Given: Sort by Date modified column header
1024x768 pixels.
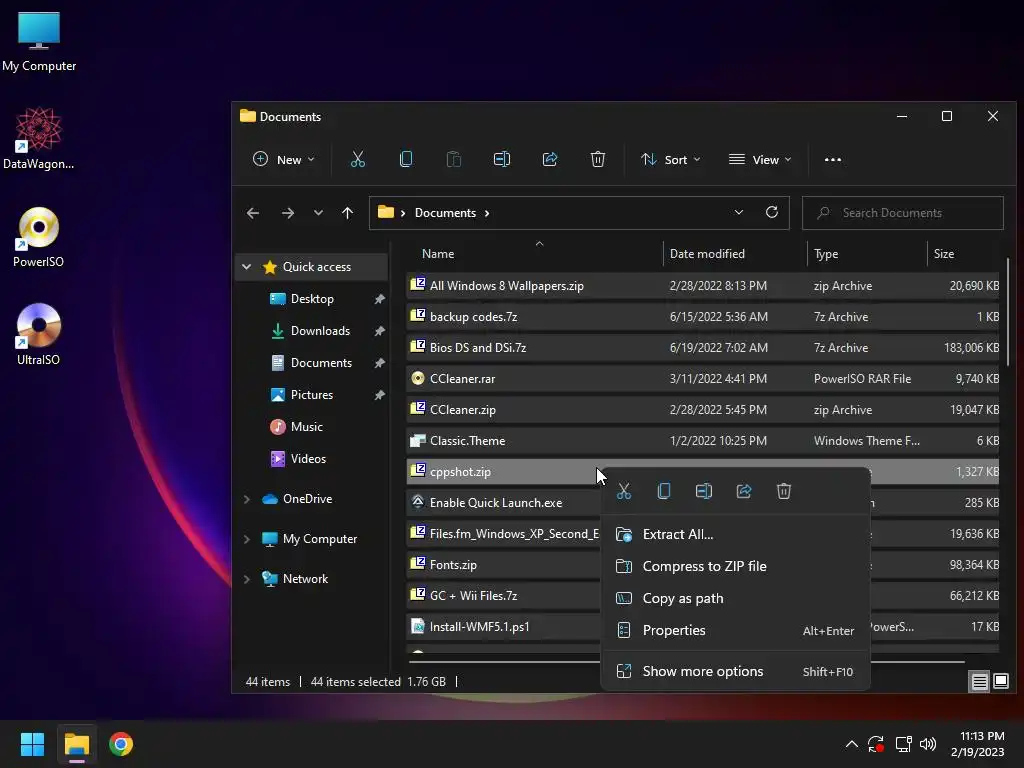Looking at the screenshot, I should [735, 254].
